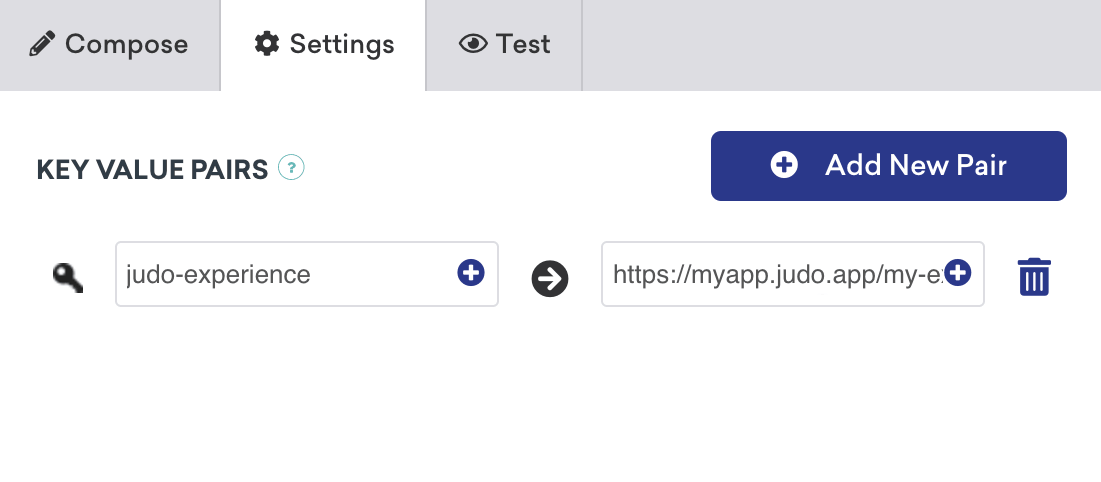
Task: Open the Test tab
Action: click(504, 45)
